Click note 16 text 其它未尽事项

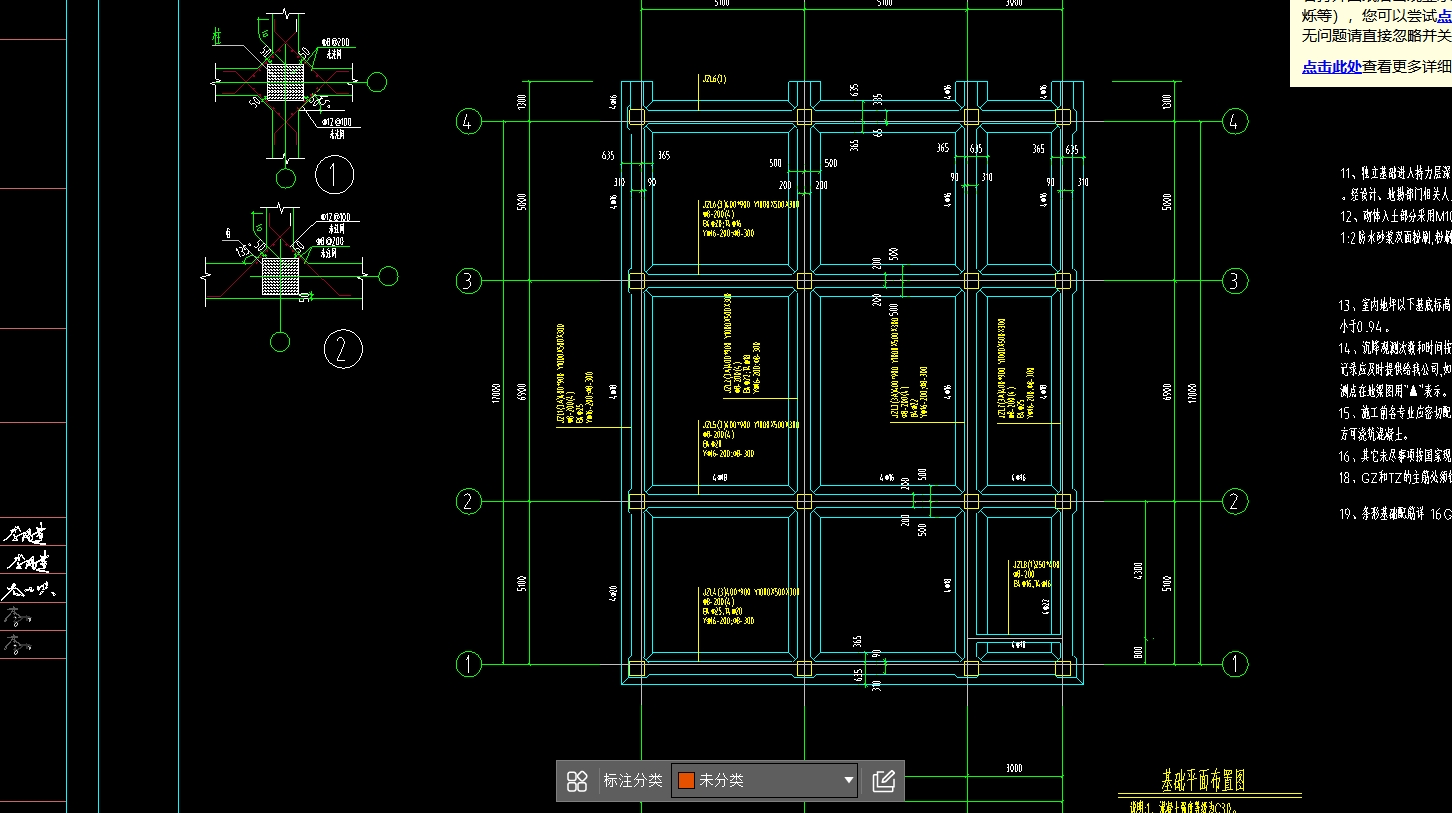tap(1395, 456)
